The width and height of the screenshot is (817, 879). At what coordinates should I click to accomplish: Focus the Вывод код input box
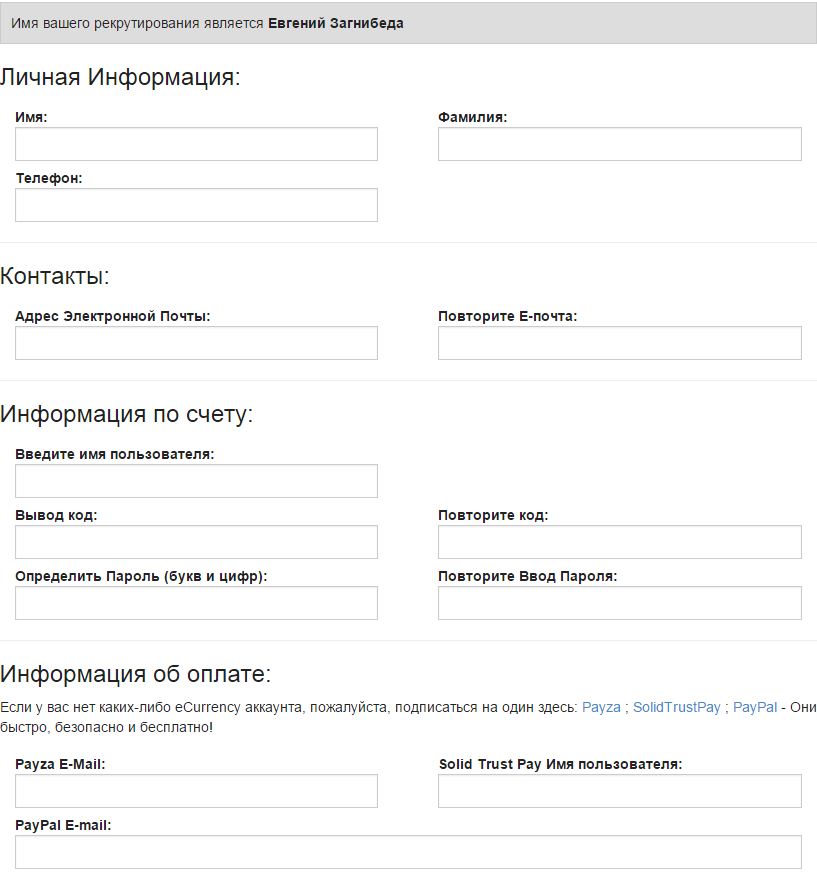click(x=196, y=542)
